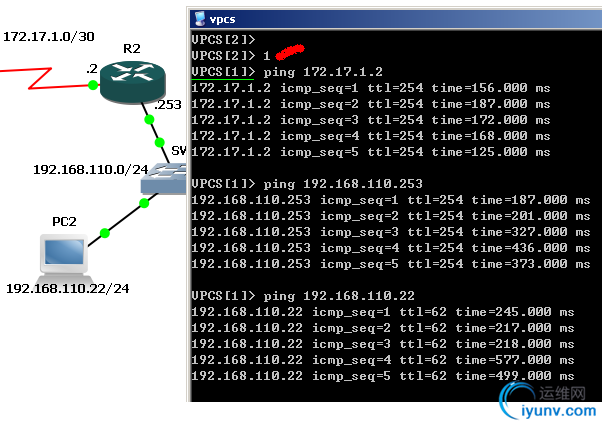Select the switch device icon
This screenshot has width=602, height=427.
[164, 178]
